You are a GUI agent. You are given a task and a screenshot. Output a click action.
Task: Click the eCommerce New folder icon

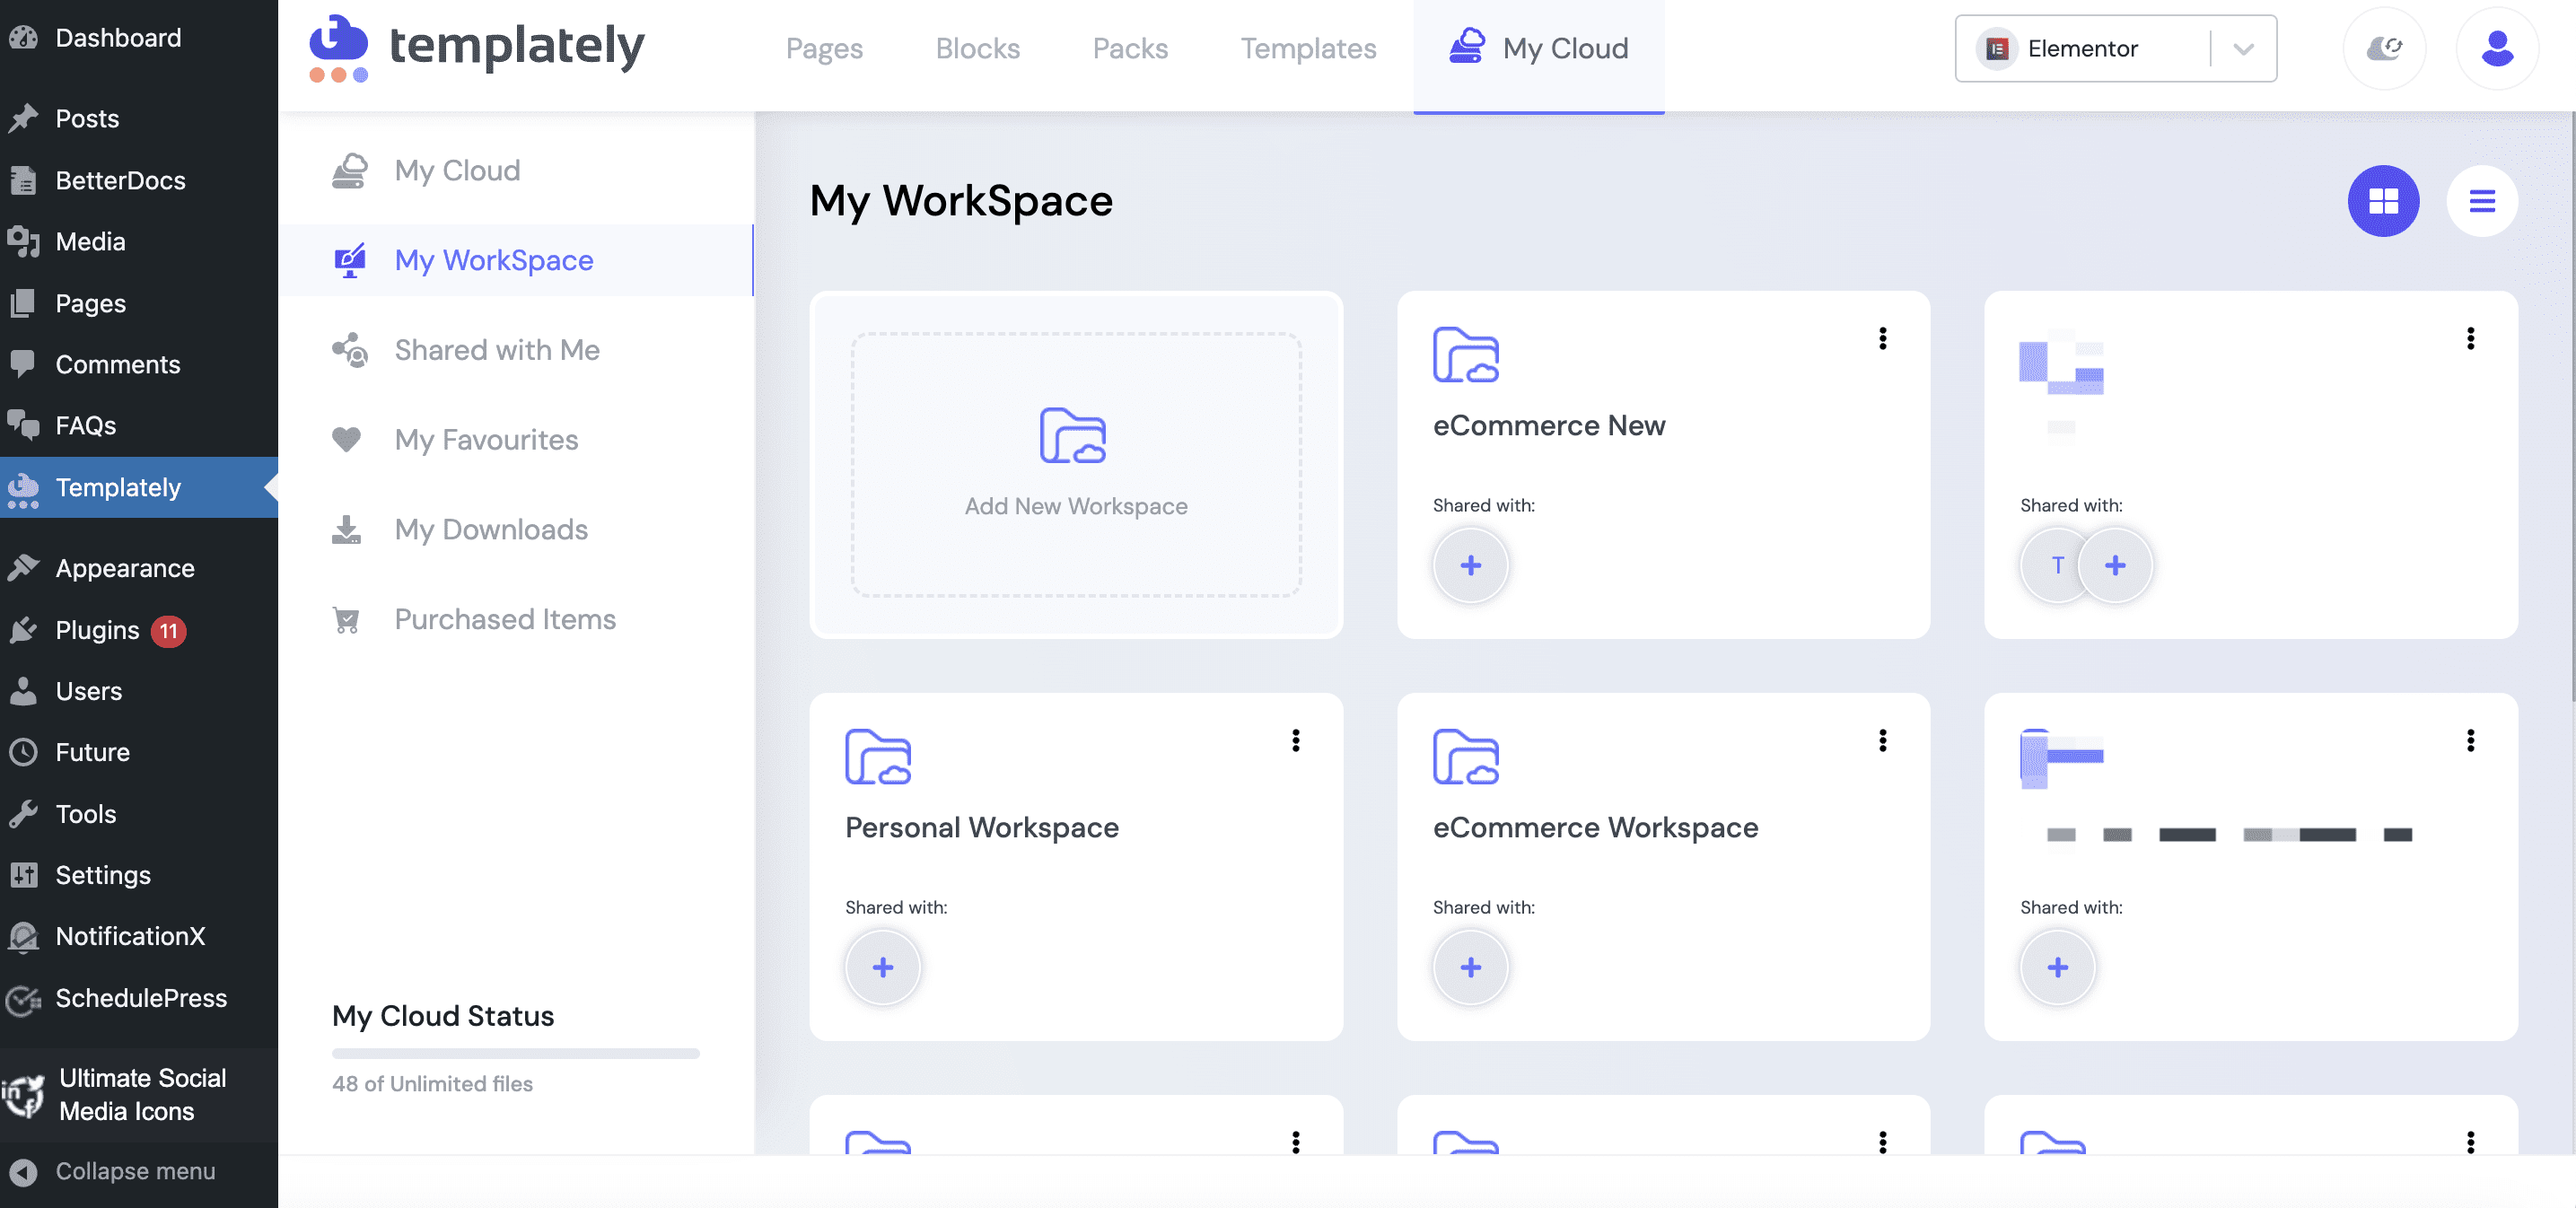coord(1465,355)
